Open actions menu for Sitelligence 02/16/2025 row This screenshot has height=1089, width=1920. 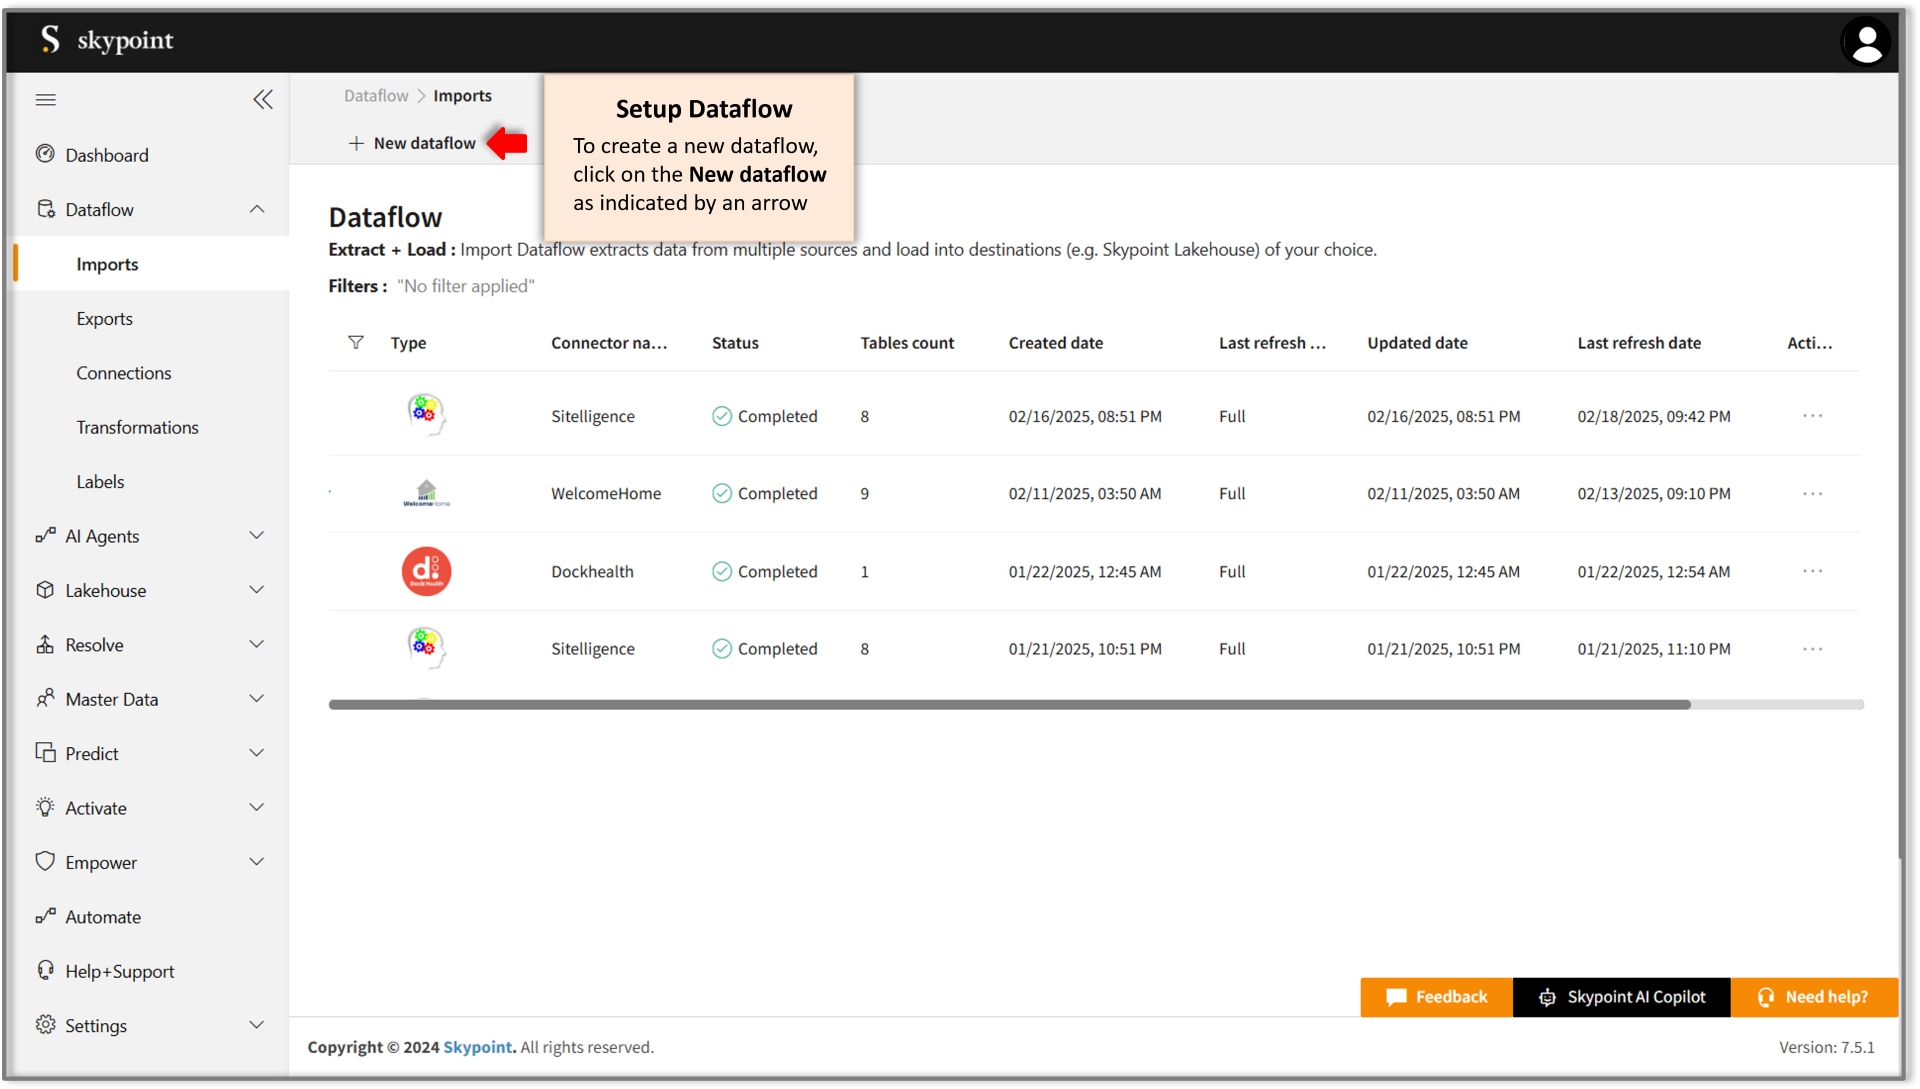(1812, 416)
